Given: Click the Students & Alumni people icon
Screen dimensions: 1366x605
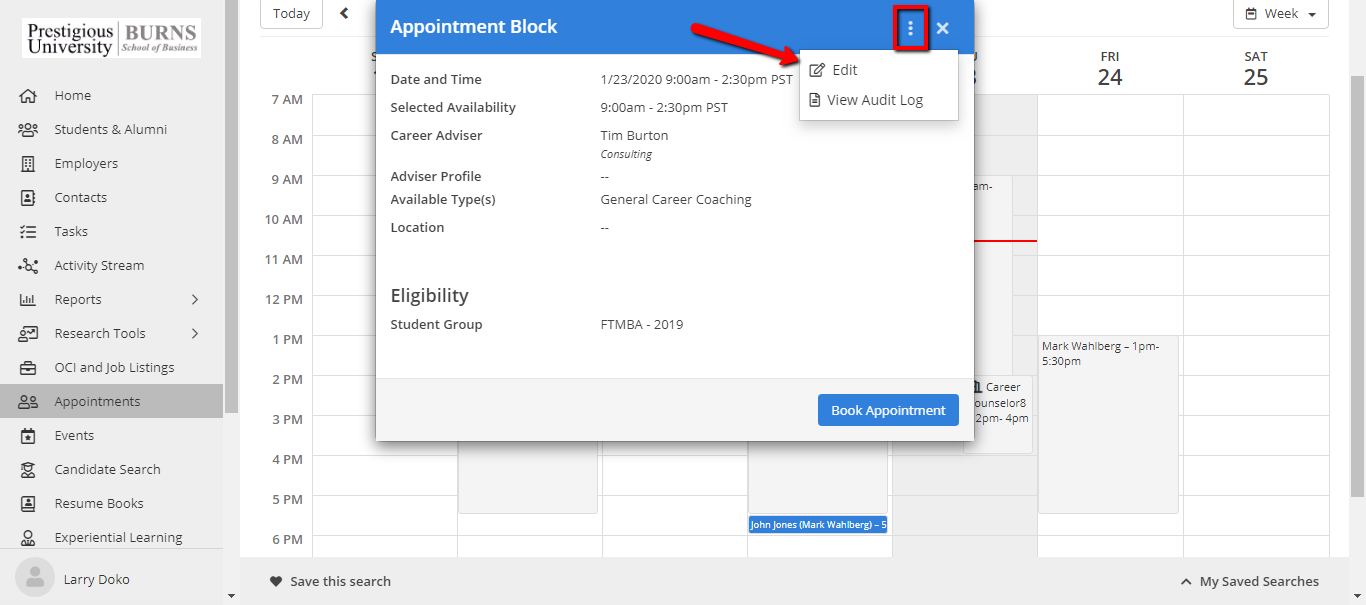Looking at the screenshot, I should pos(28,130).
